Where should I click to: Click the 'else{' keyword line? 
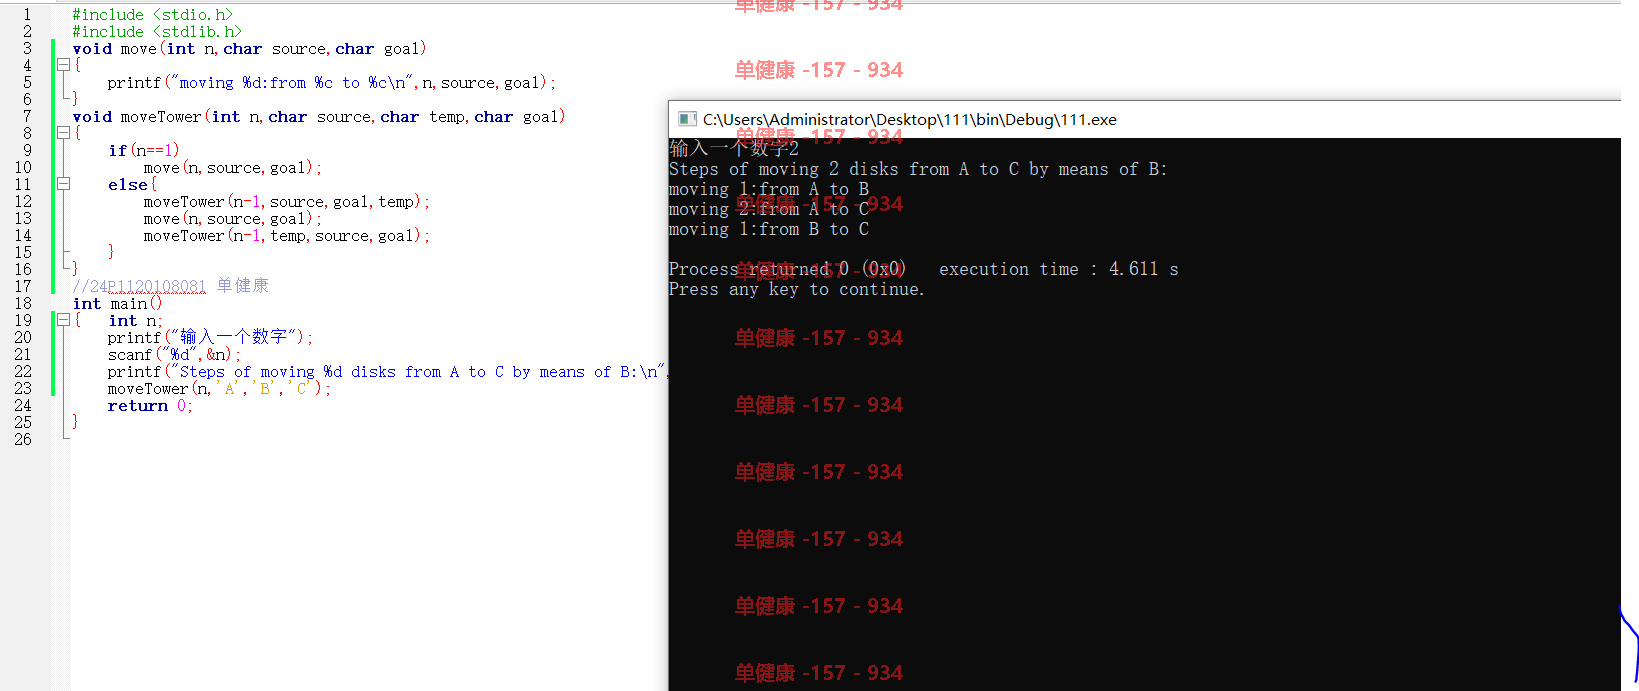(132, 185)
